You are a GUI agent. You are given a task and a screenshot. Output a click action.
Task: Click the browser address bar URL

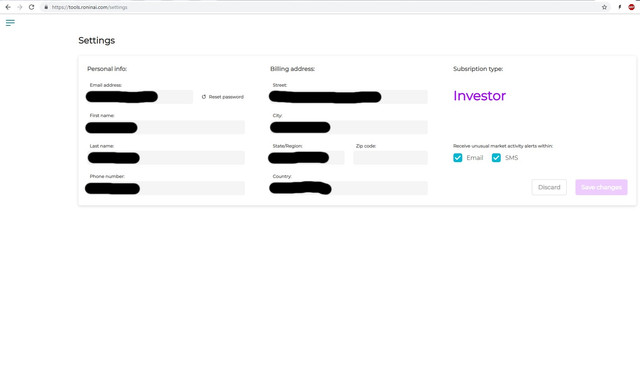click(x=89, y=7)
